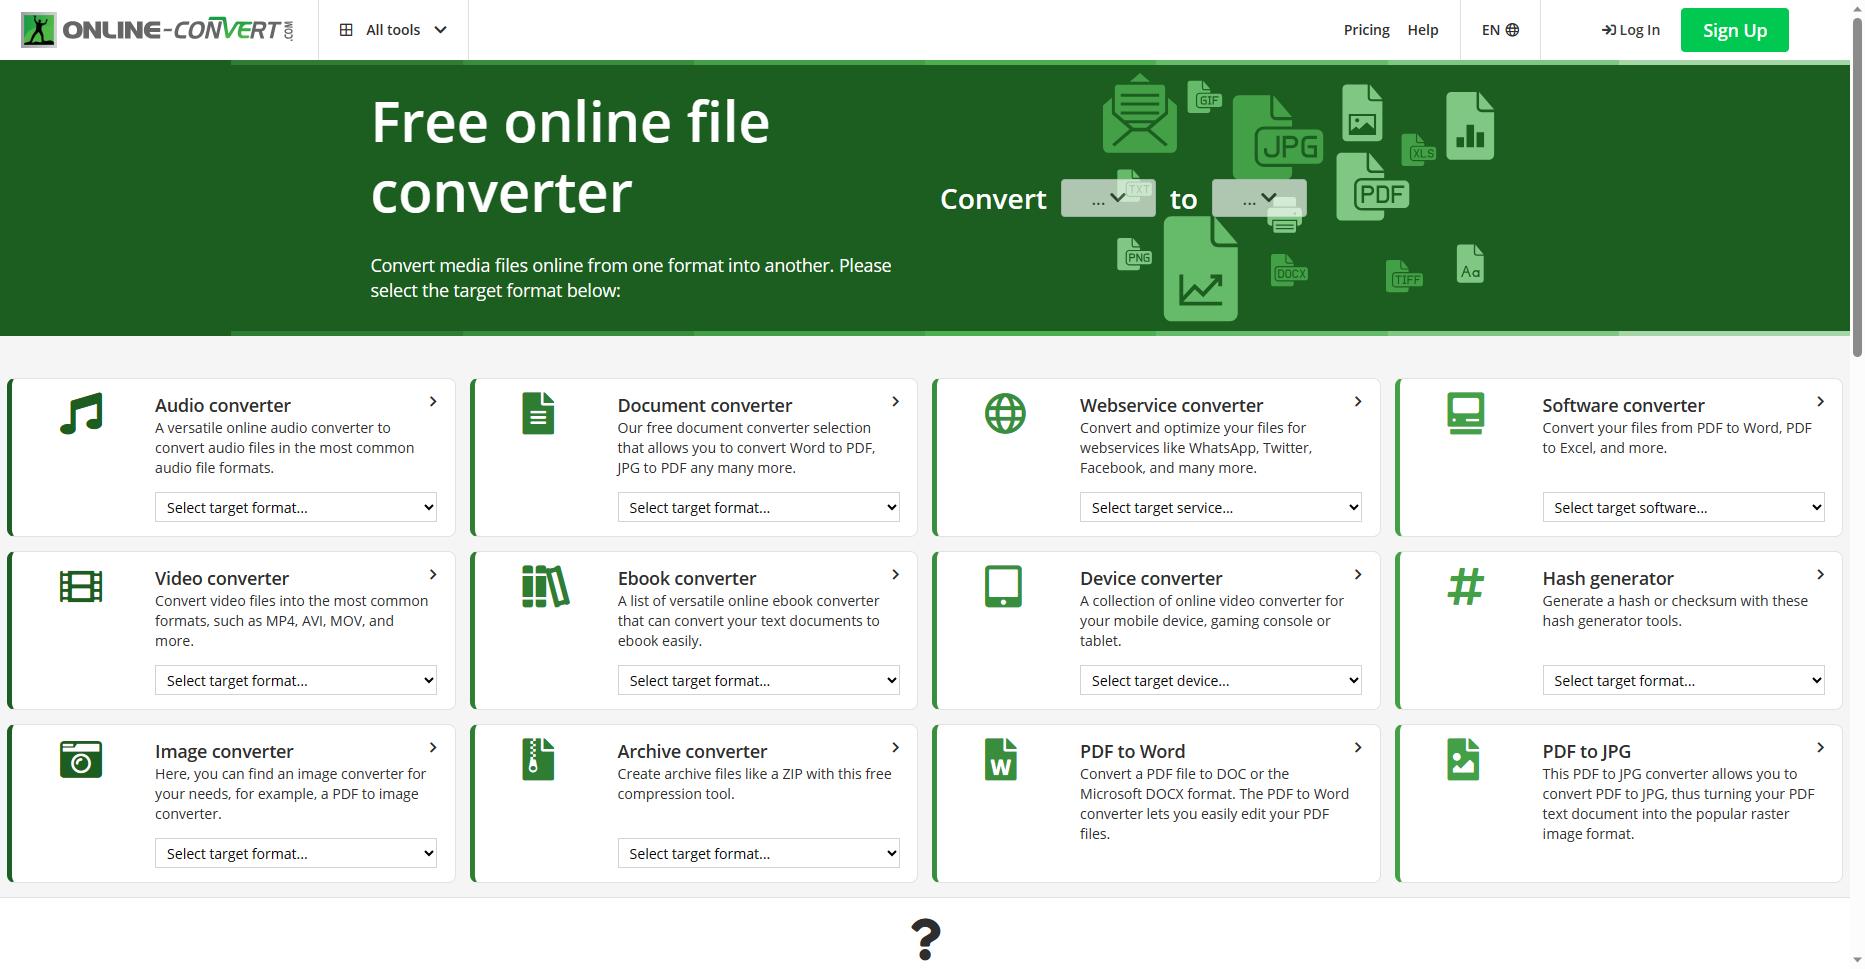Open the source format dropdown in Convert banner
The width and height of the screenshot is (1865, 969).
tap(1108, 198)
